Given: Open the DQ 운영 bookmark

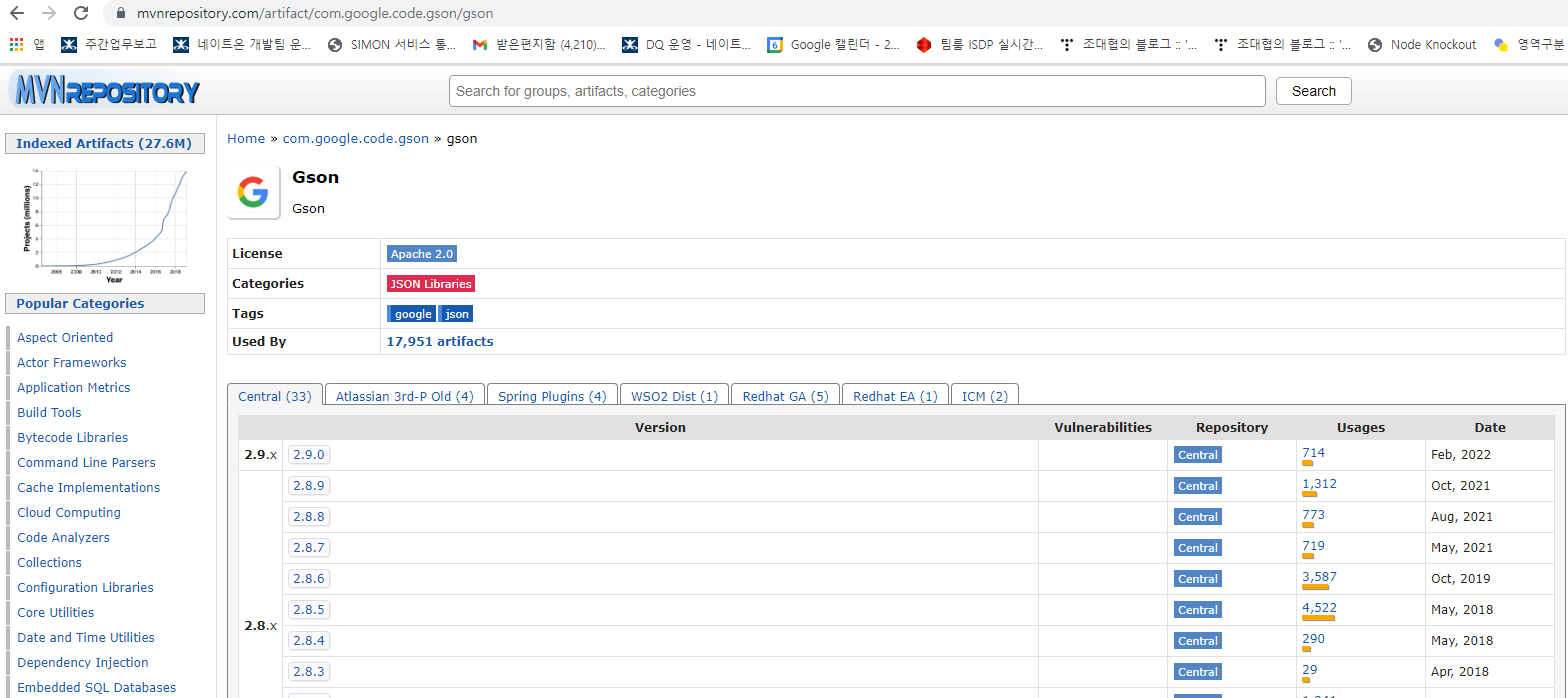Looking at the screenshot, I should 687,44.
